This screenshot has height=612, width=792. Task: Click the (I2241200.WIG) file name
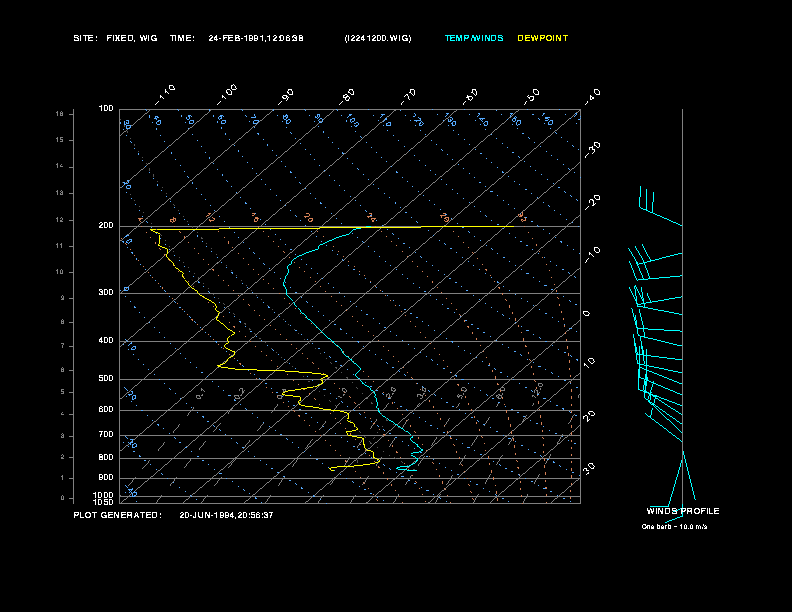[x=378, y=38]
